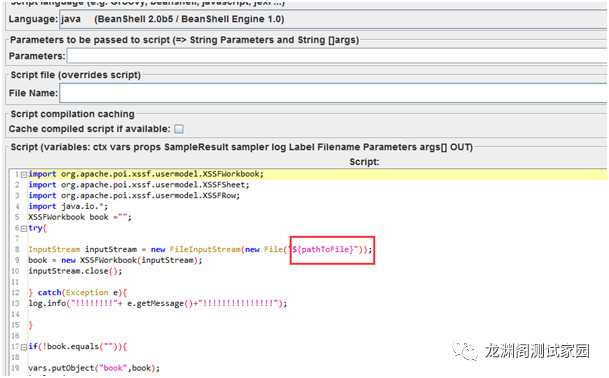Collapse the if block fold marker

click(24, 347)
